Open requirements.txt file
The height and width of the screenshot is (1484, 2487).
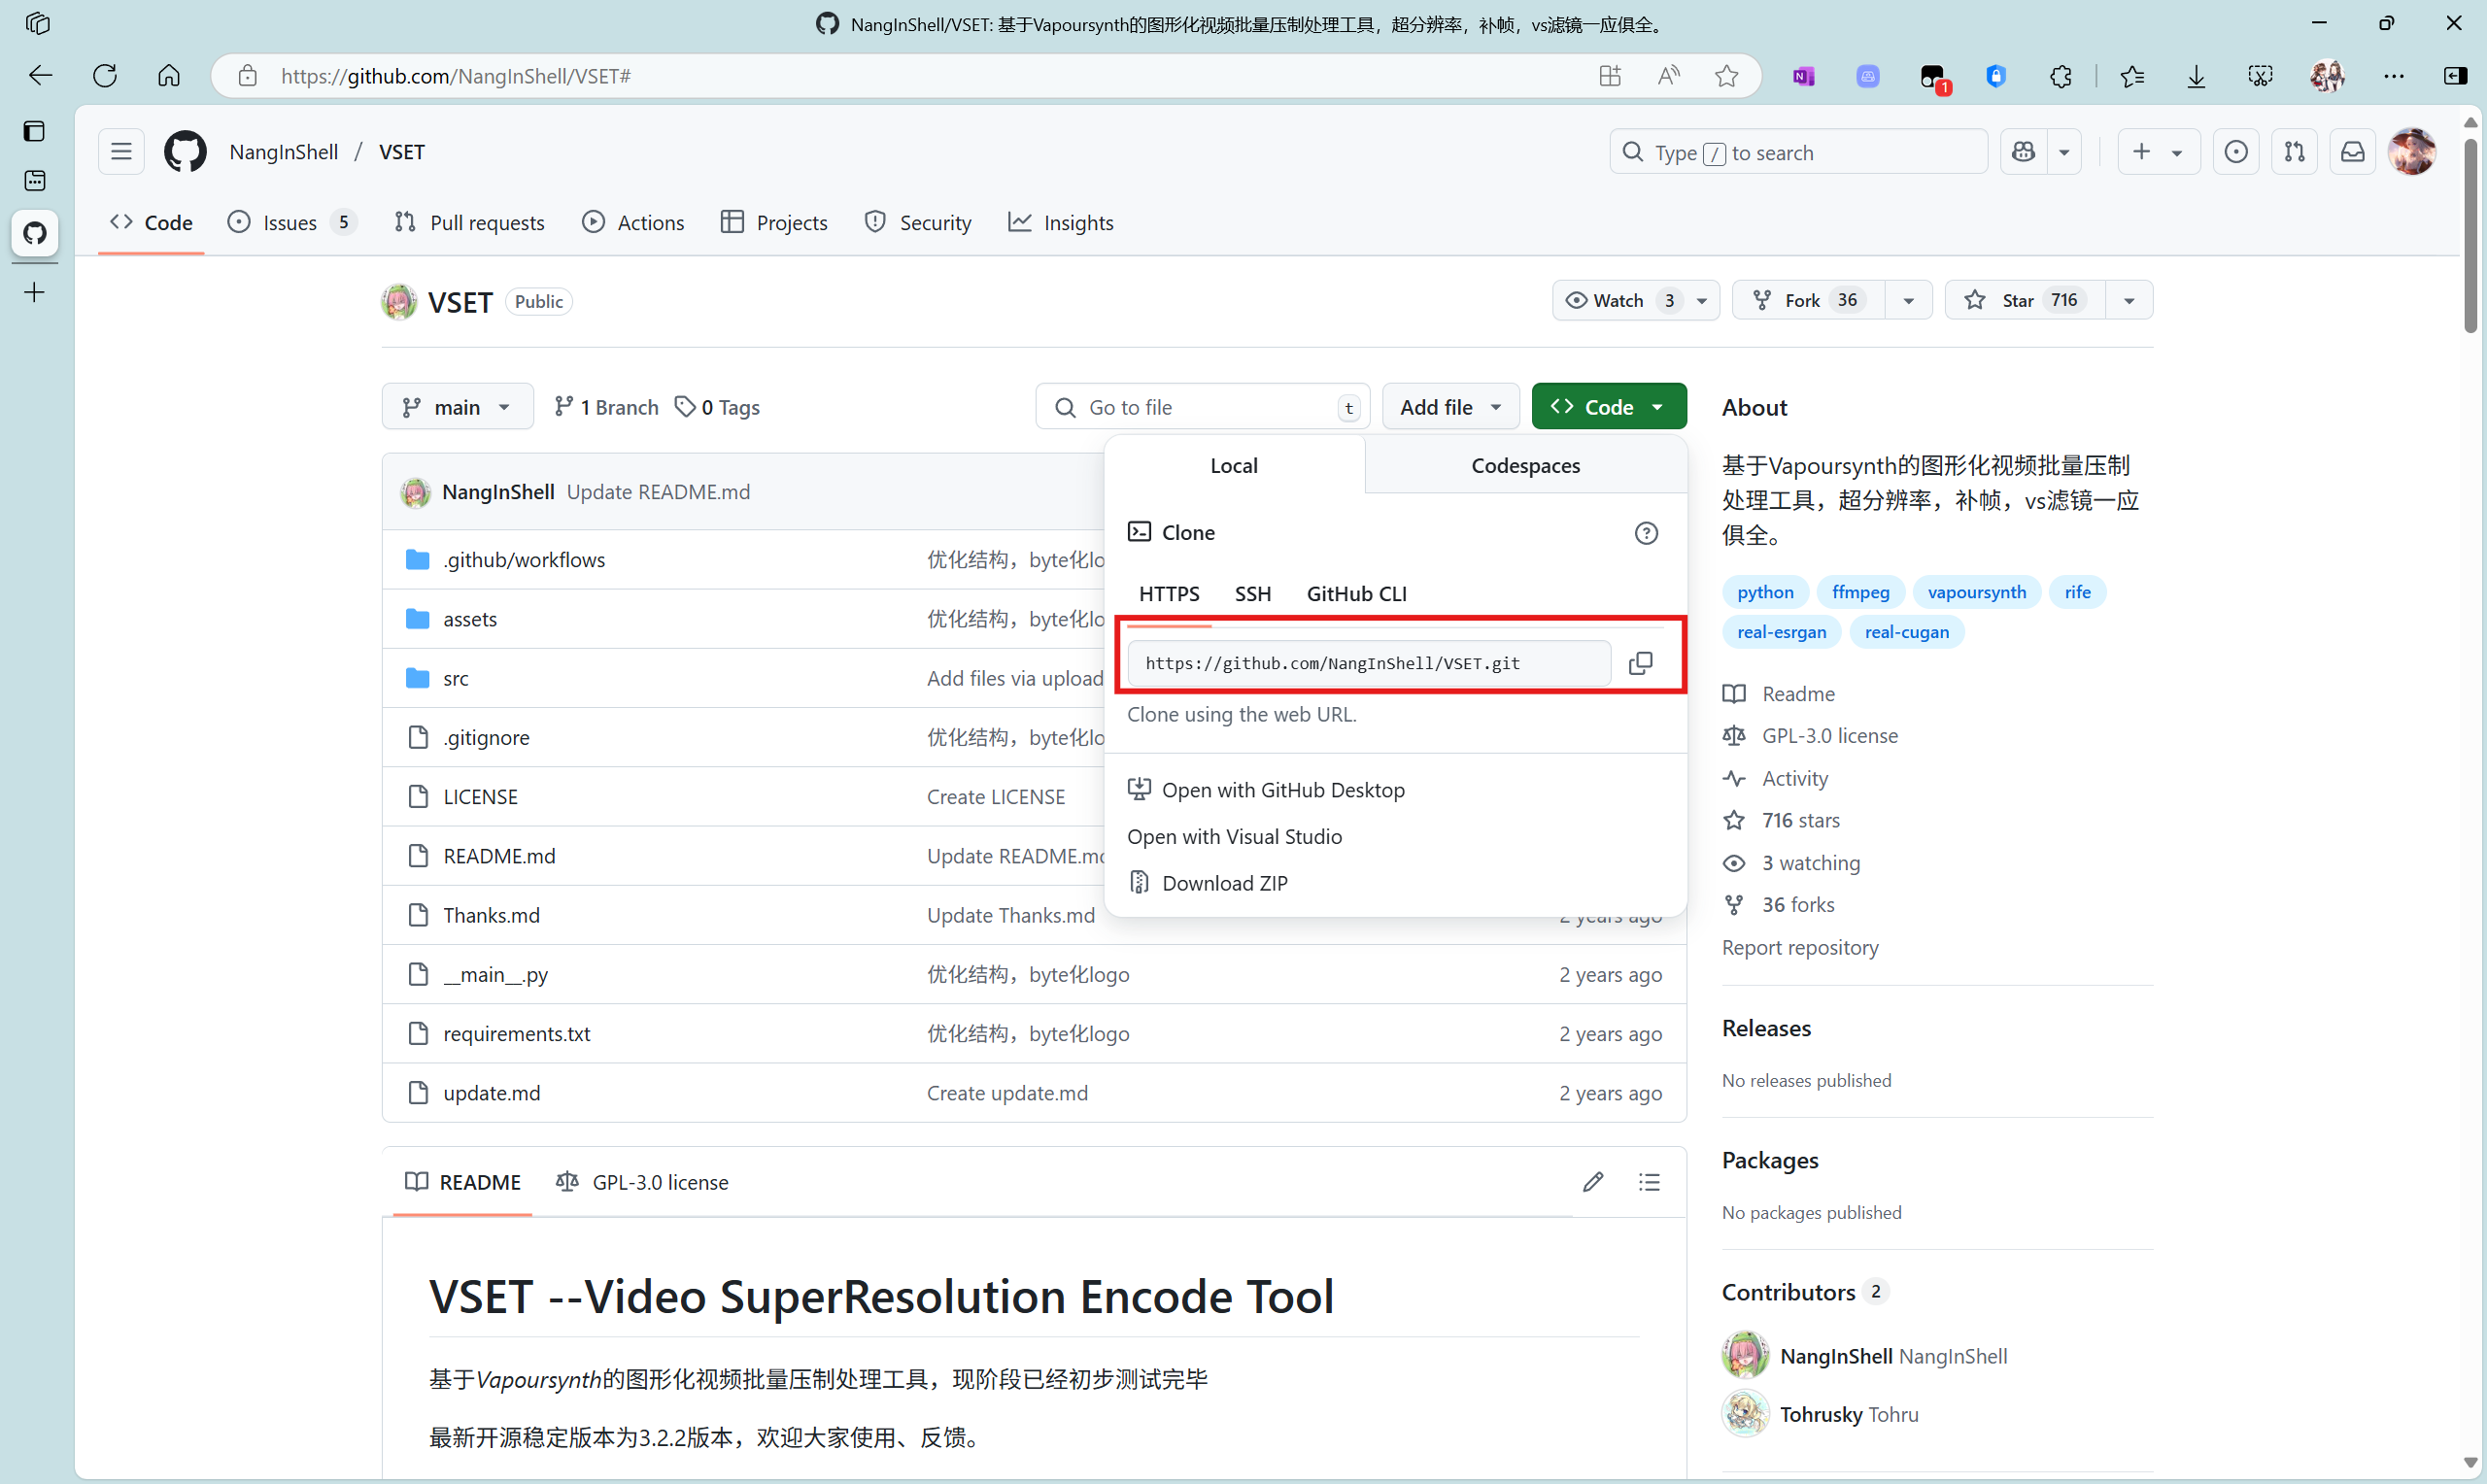516,1033
